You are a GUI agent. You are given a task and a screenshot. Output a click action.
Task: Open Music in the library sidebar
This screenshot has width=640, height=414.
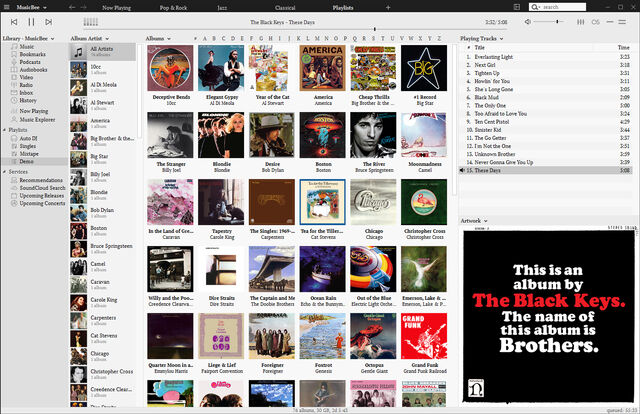point(27,47)
